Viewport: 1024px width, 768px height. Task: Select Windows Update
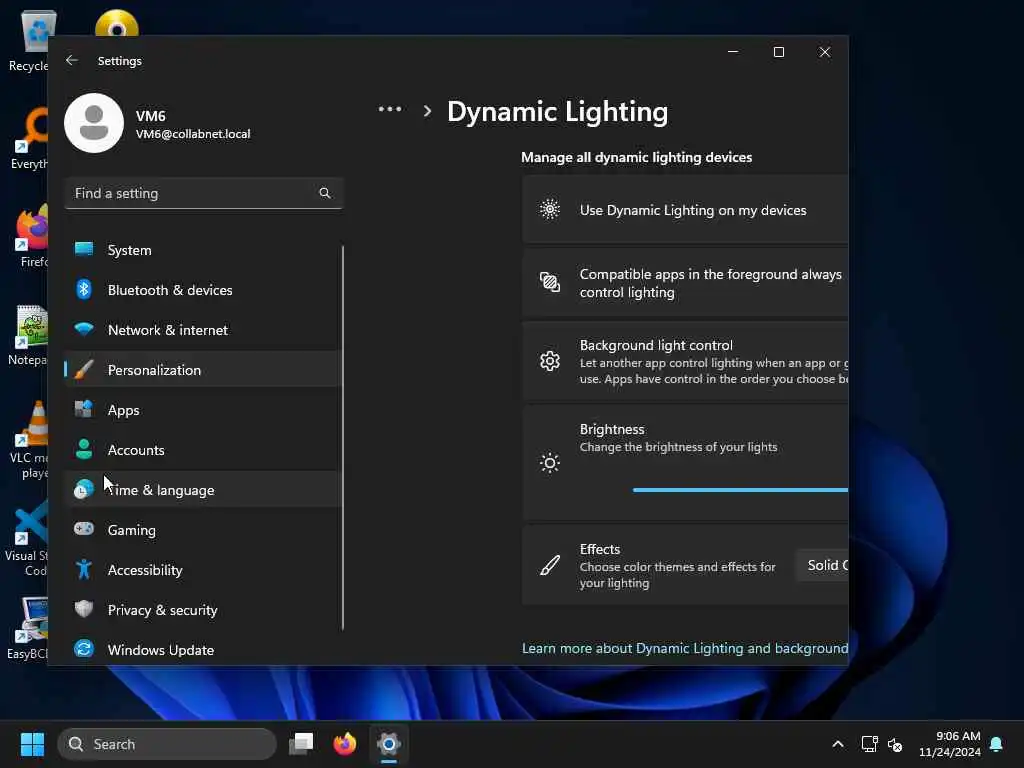coord(203,649)
